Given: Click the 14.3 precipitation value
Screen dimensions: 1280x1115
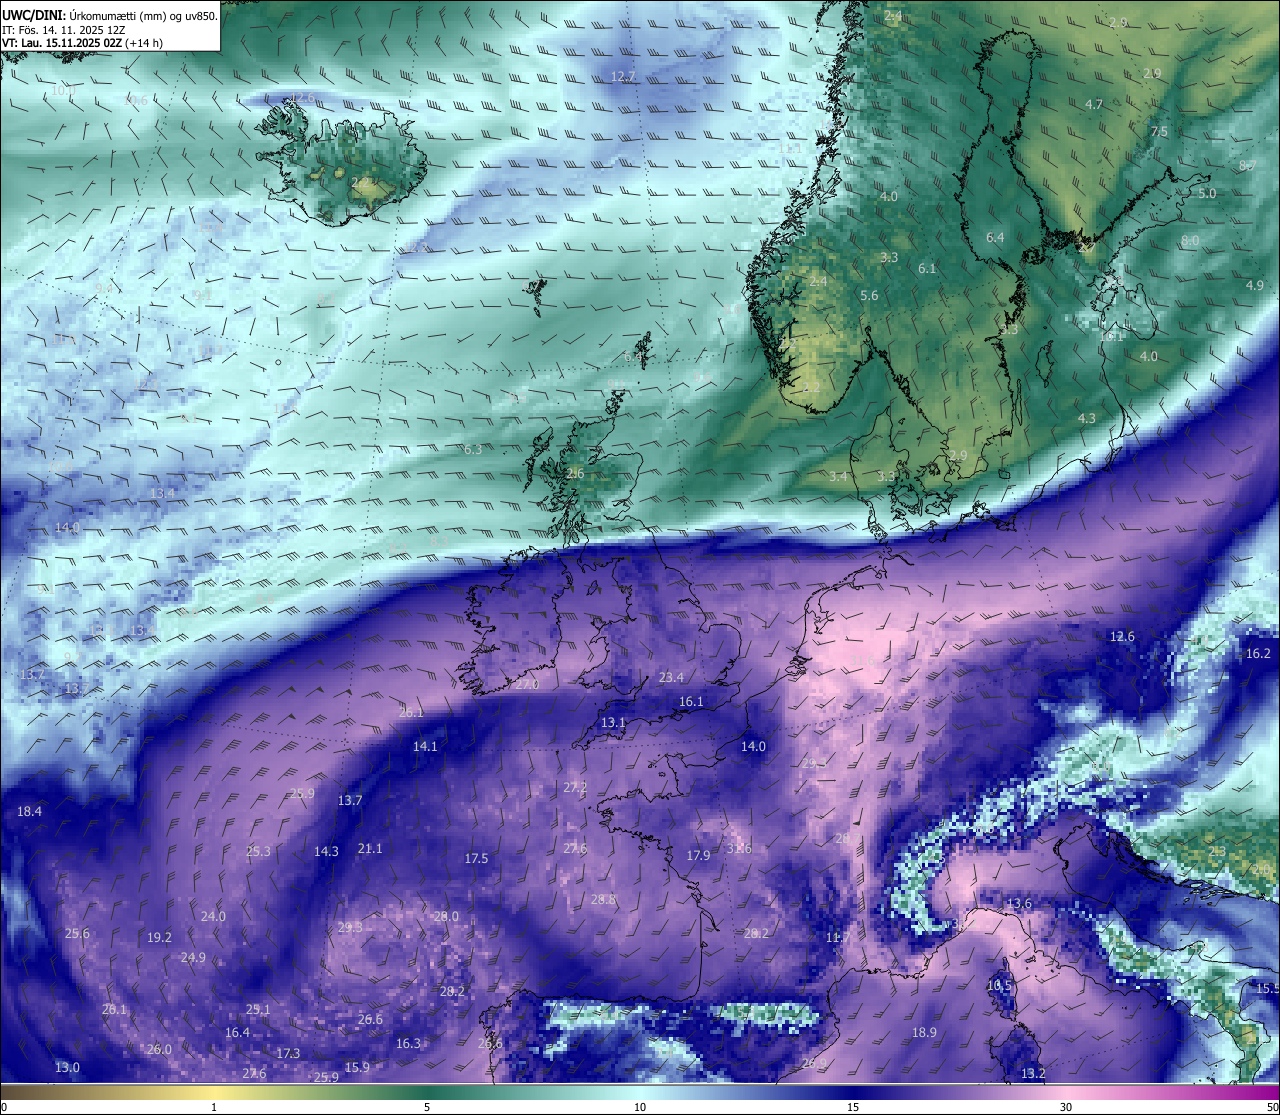Looking at the screenshot, I should click(326, 851).
